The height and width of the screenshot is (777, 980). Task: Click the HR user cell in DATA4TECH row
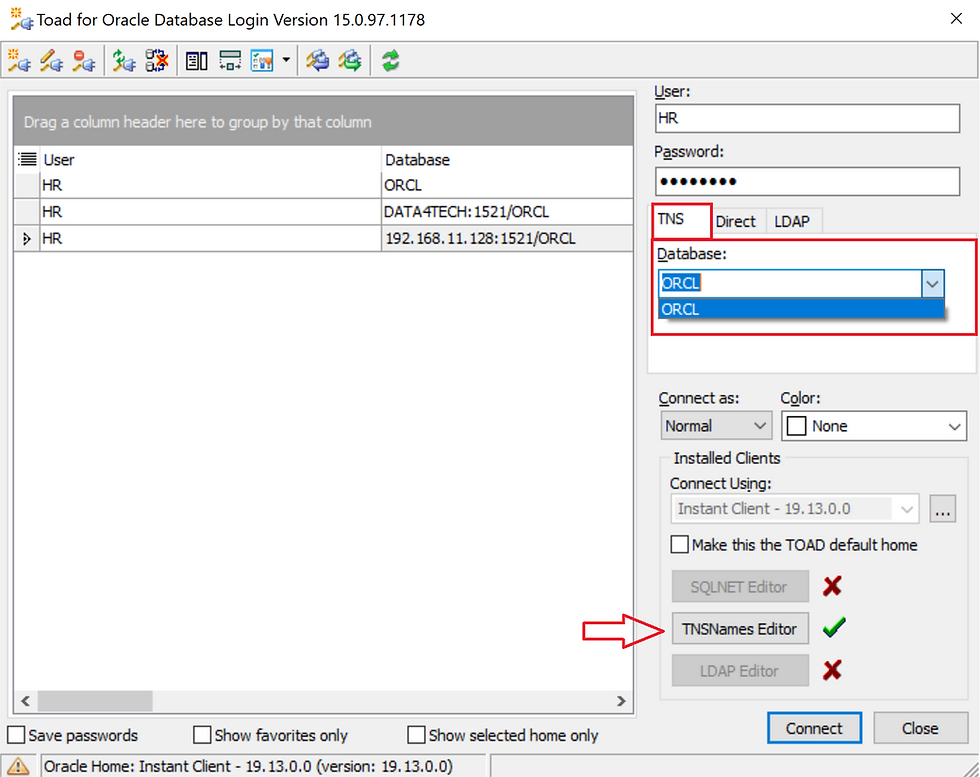coord(210,212)
